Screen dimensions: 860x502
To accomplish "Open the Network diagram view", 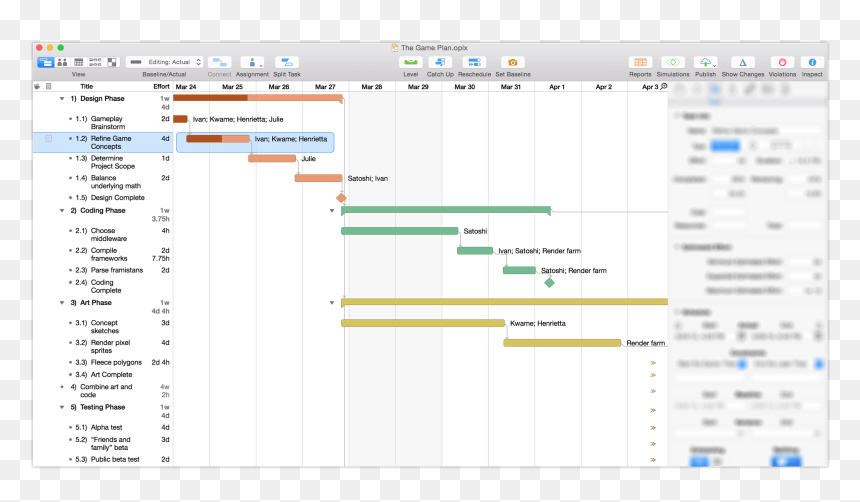I will 95,62.
